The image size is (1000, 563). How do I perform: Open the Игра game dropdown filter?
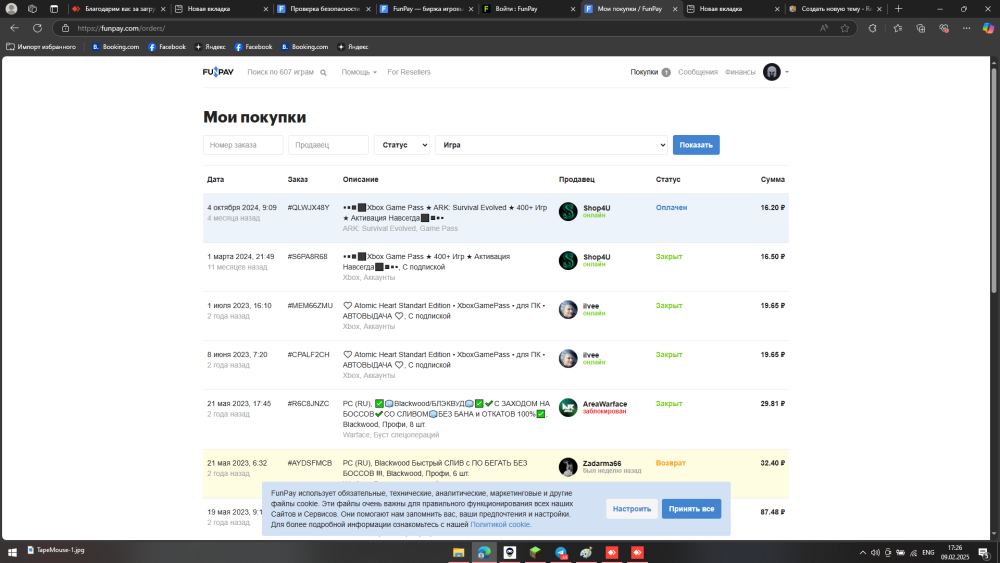pos(551,145)
